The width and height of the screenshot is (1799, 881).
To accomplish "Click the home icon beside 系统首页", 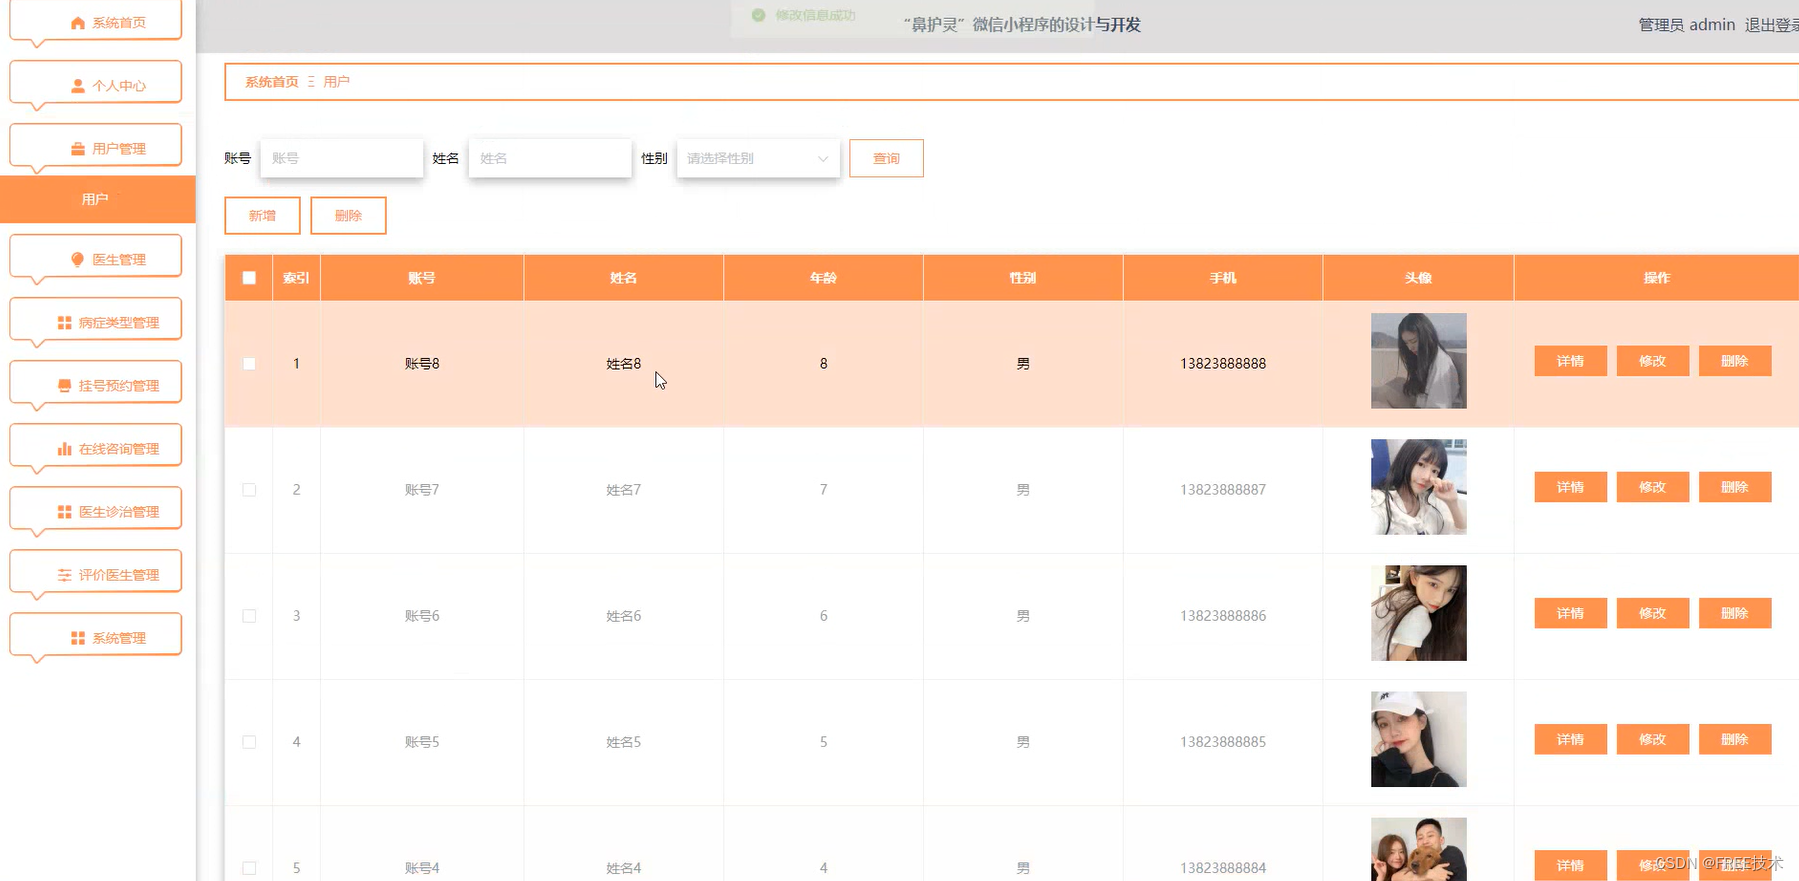I will click(x=78, y=23).
